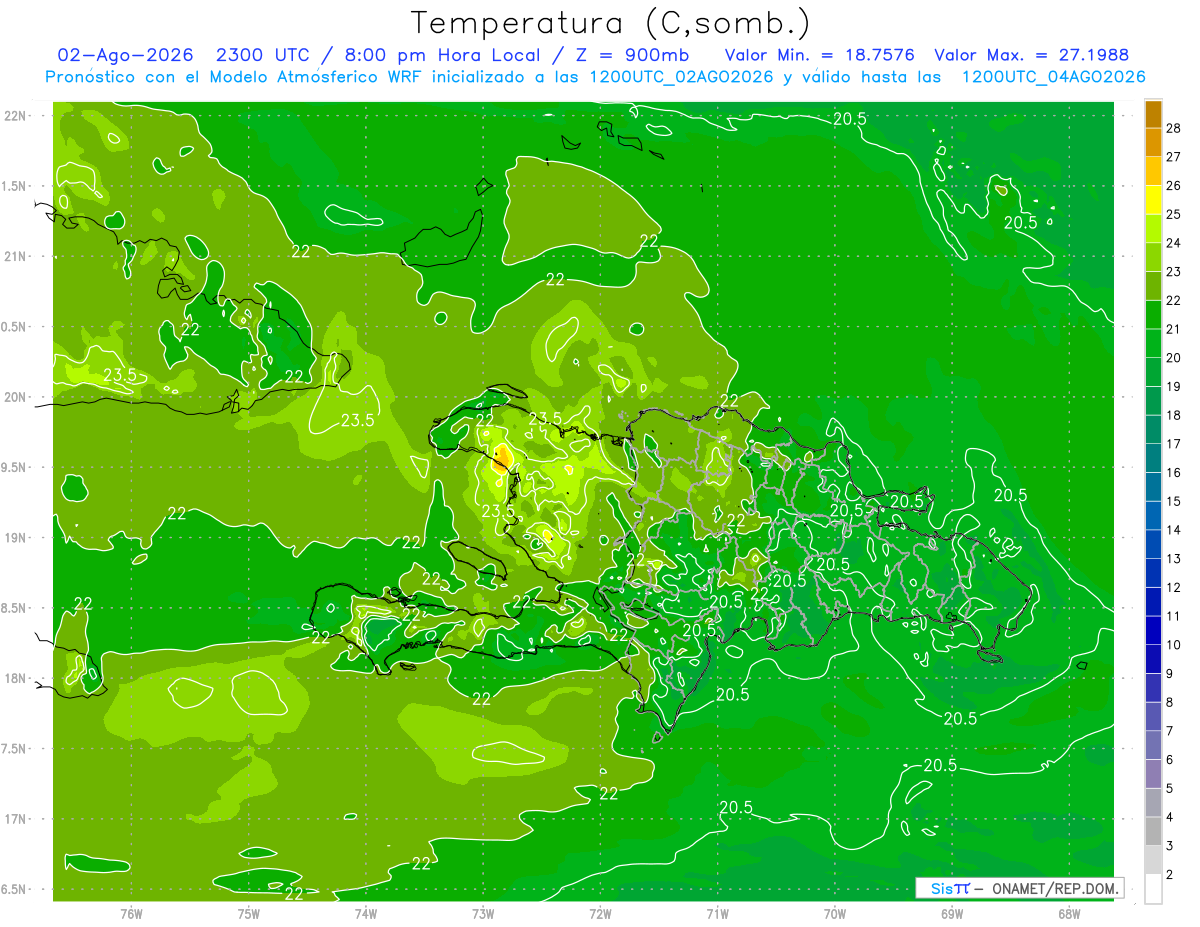Click color scale label "24"

(x=1174, y=243)
